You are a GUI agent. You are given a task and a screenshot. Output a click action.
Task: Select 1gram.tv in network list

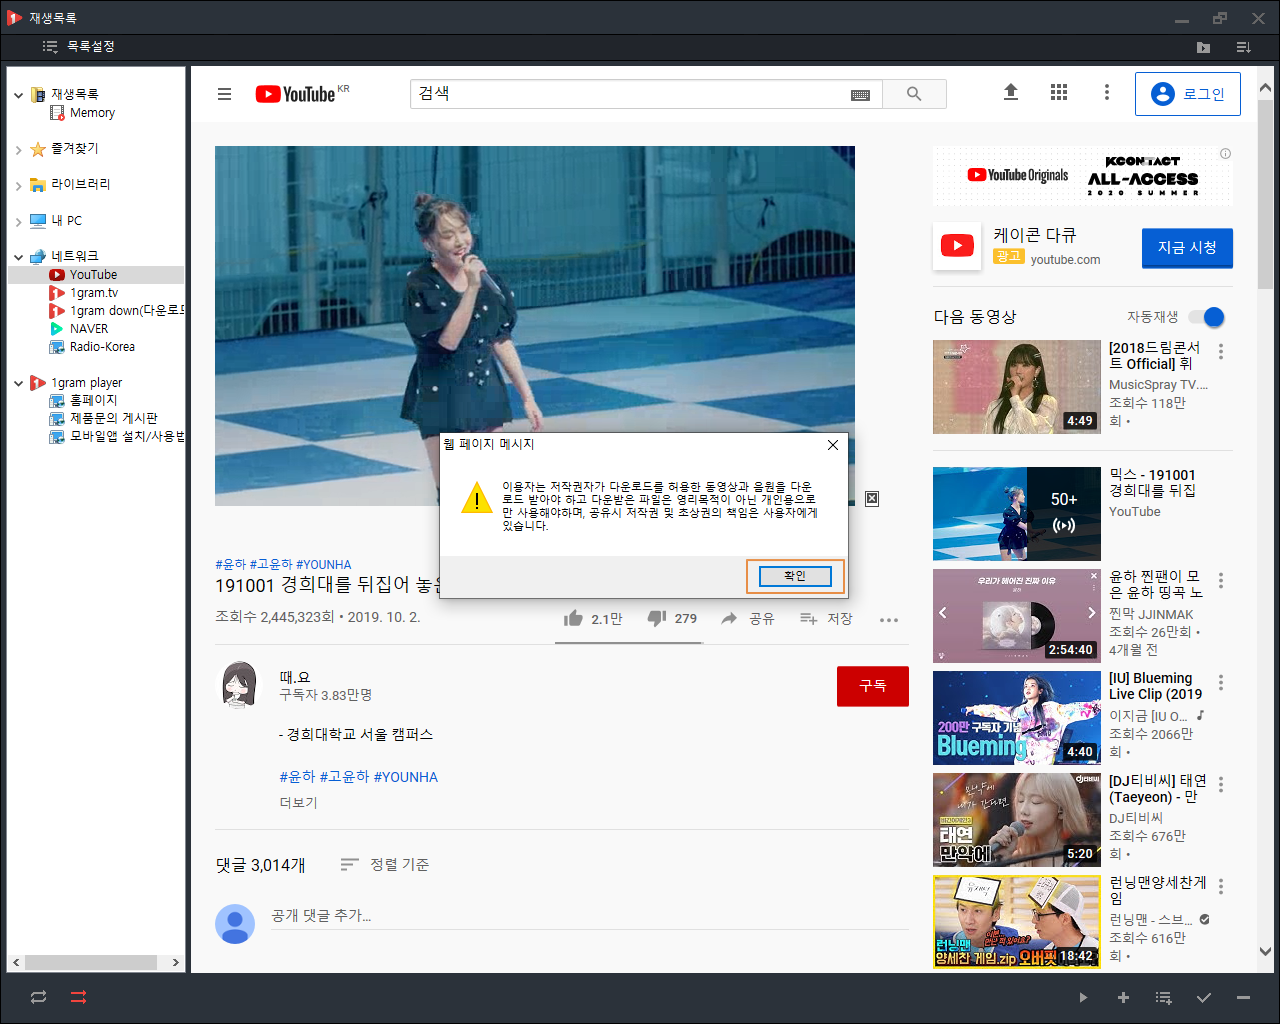click(x=94, y=293)
